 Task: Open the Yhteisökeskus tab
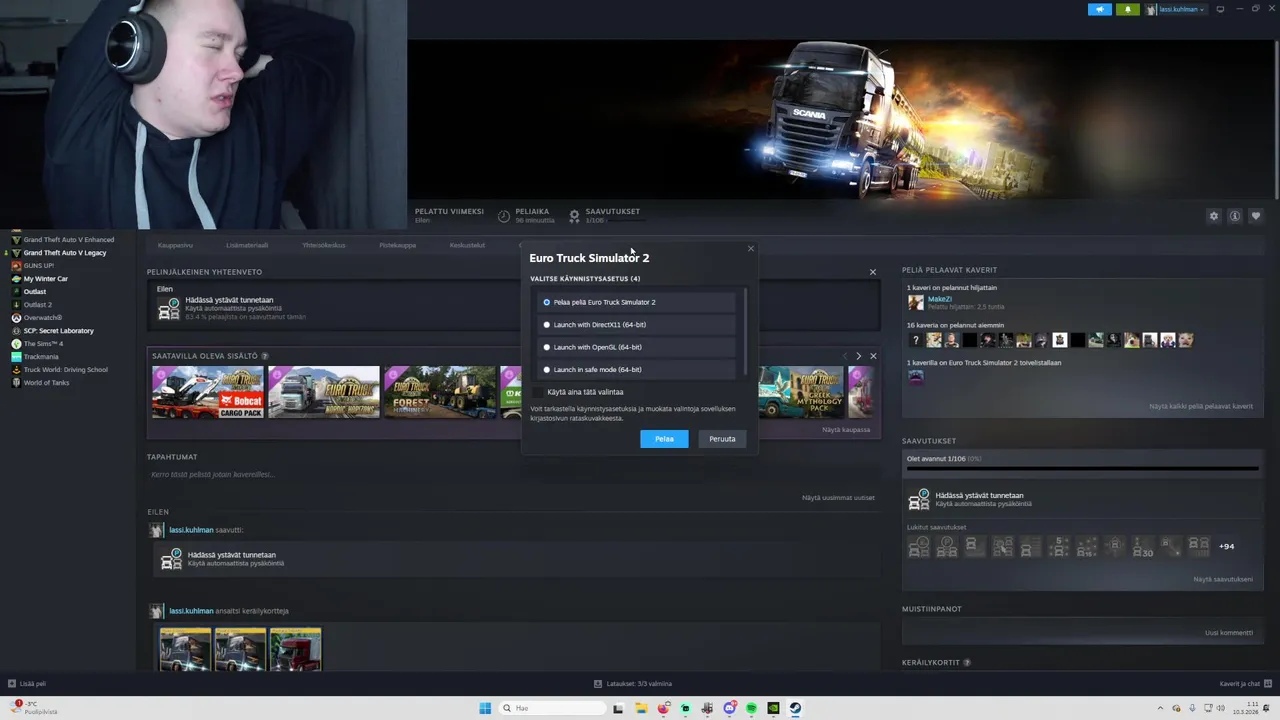324,245
